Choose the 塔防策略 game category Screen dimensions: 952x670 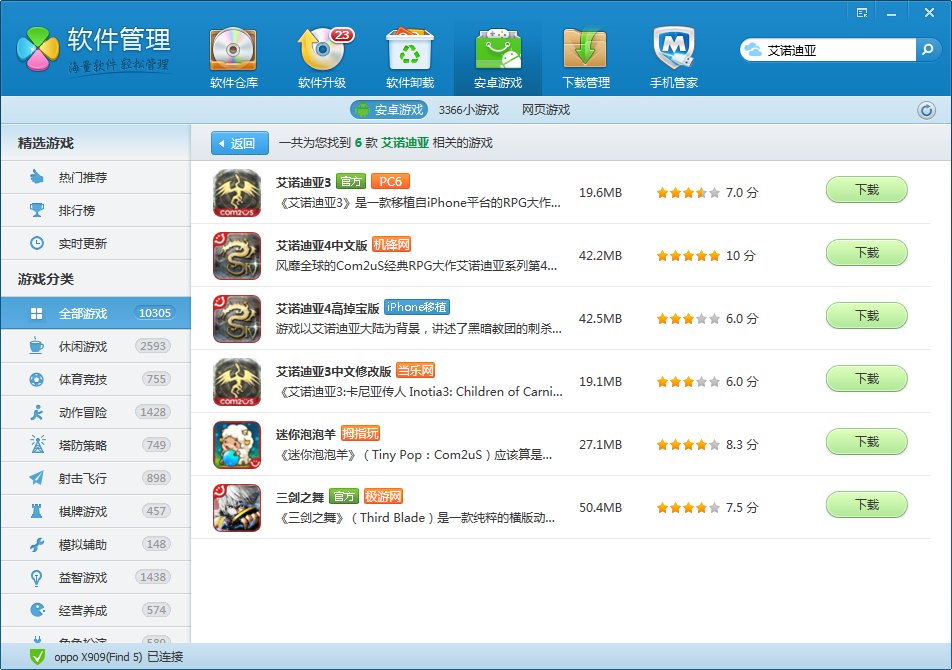[83, 445]
